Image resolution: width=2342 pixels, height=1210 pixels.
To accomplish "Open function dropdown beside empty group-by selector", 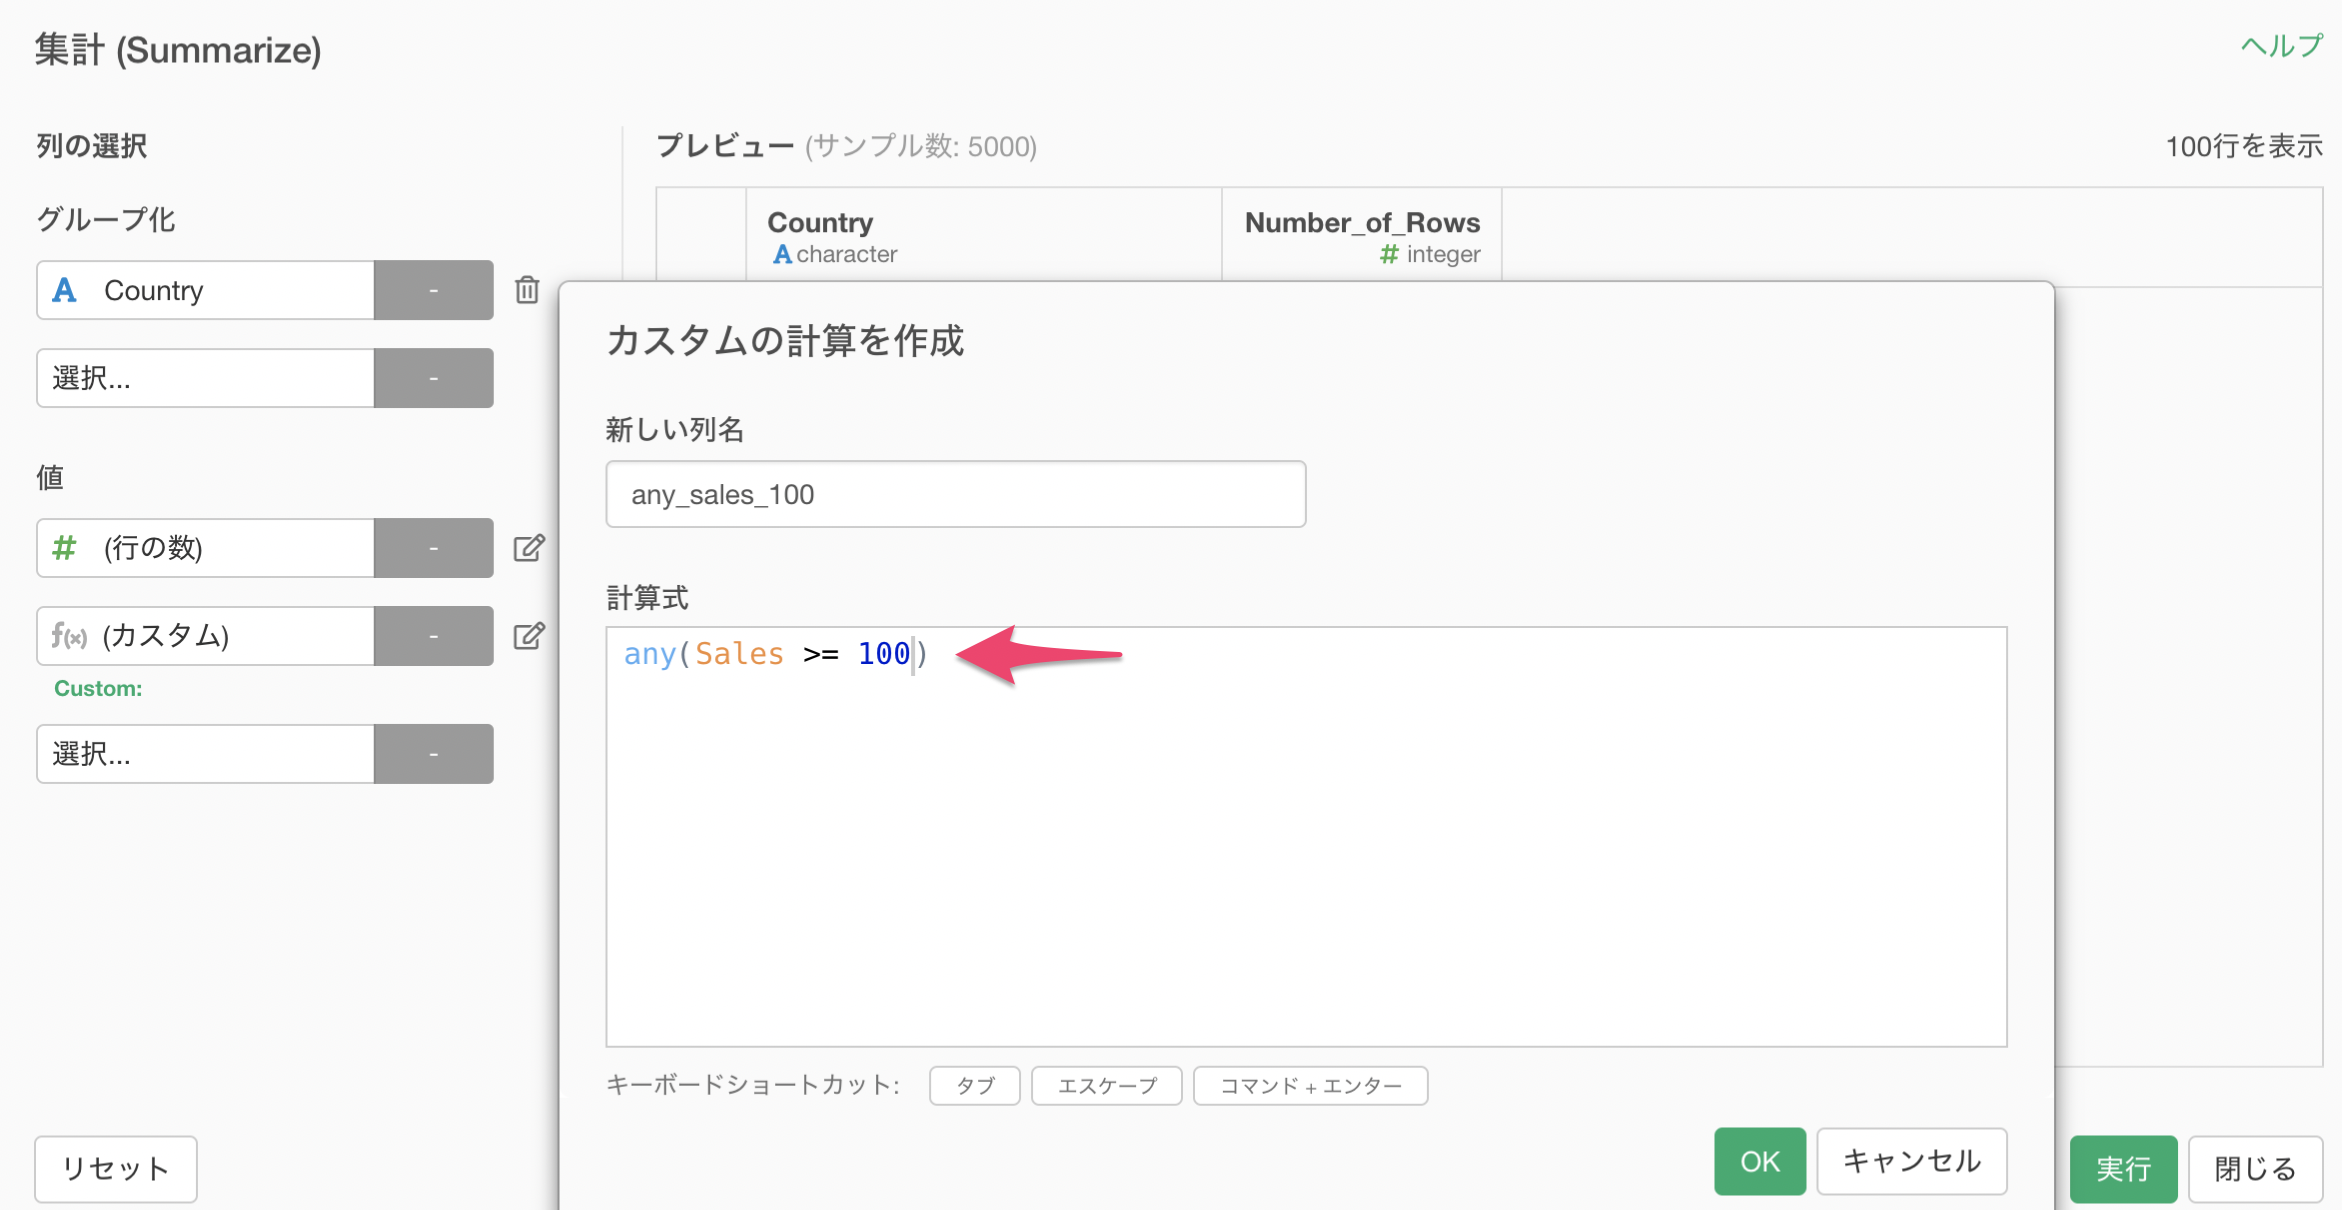I will pos(433,378).
